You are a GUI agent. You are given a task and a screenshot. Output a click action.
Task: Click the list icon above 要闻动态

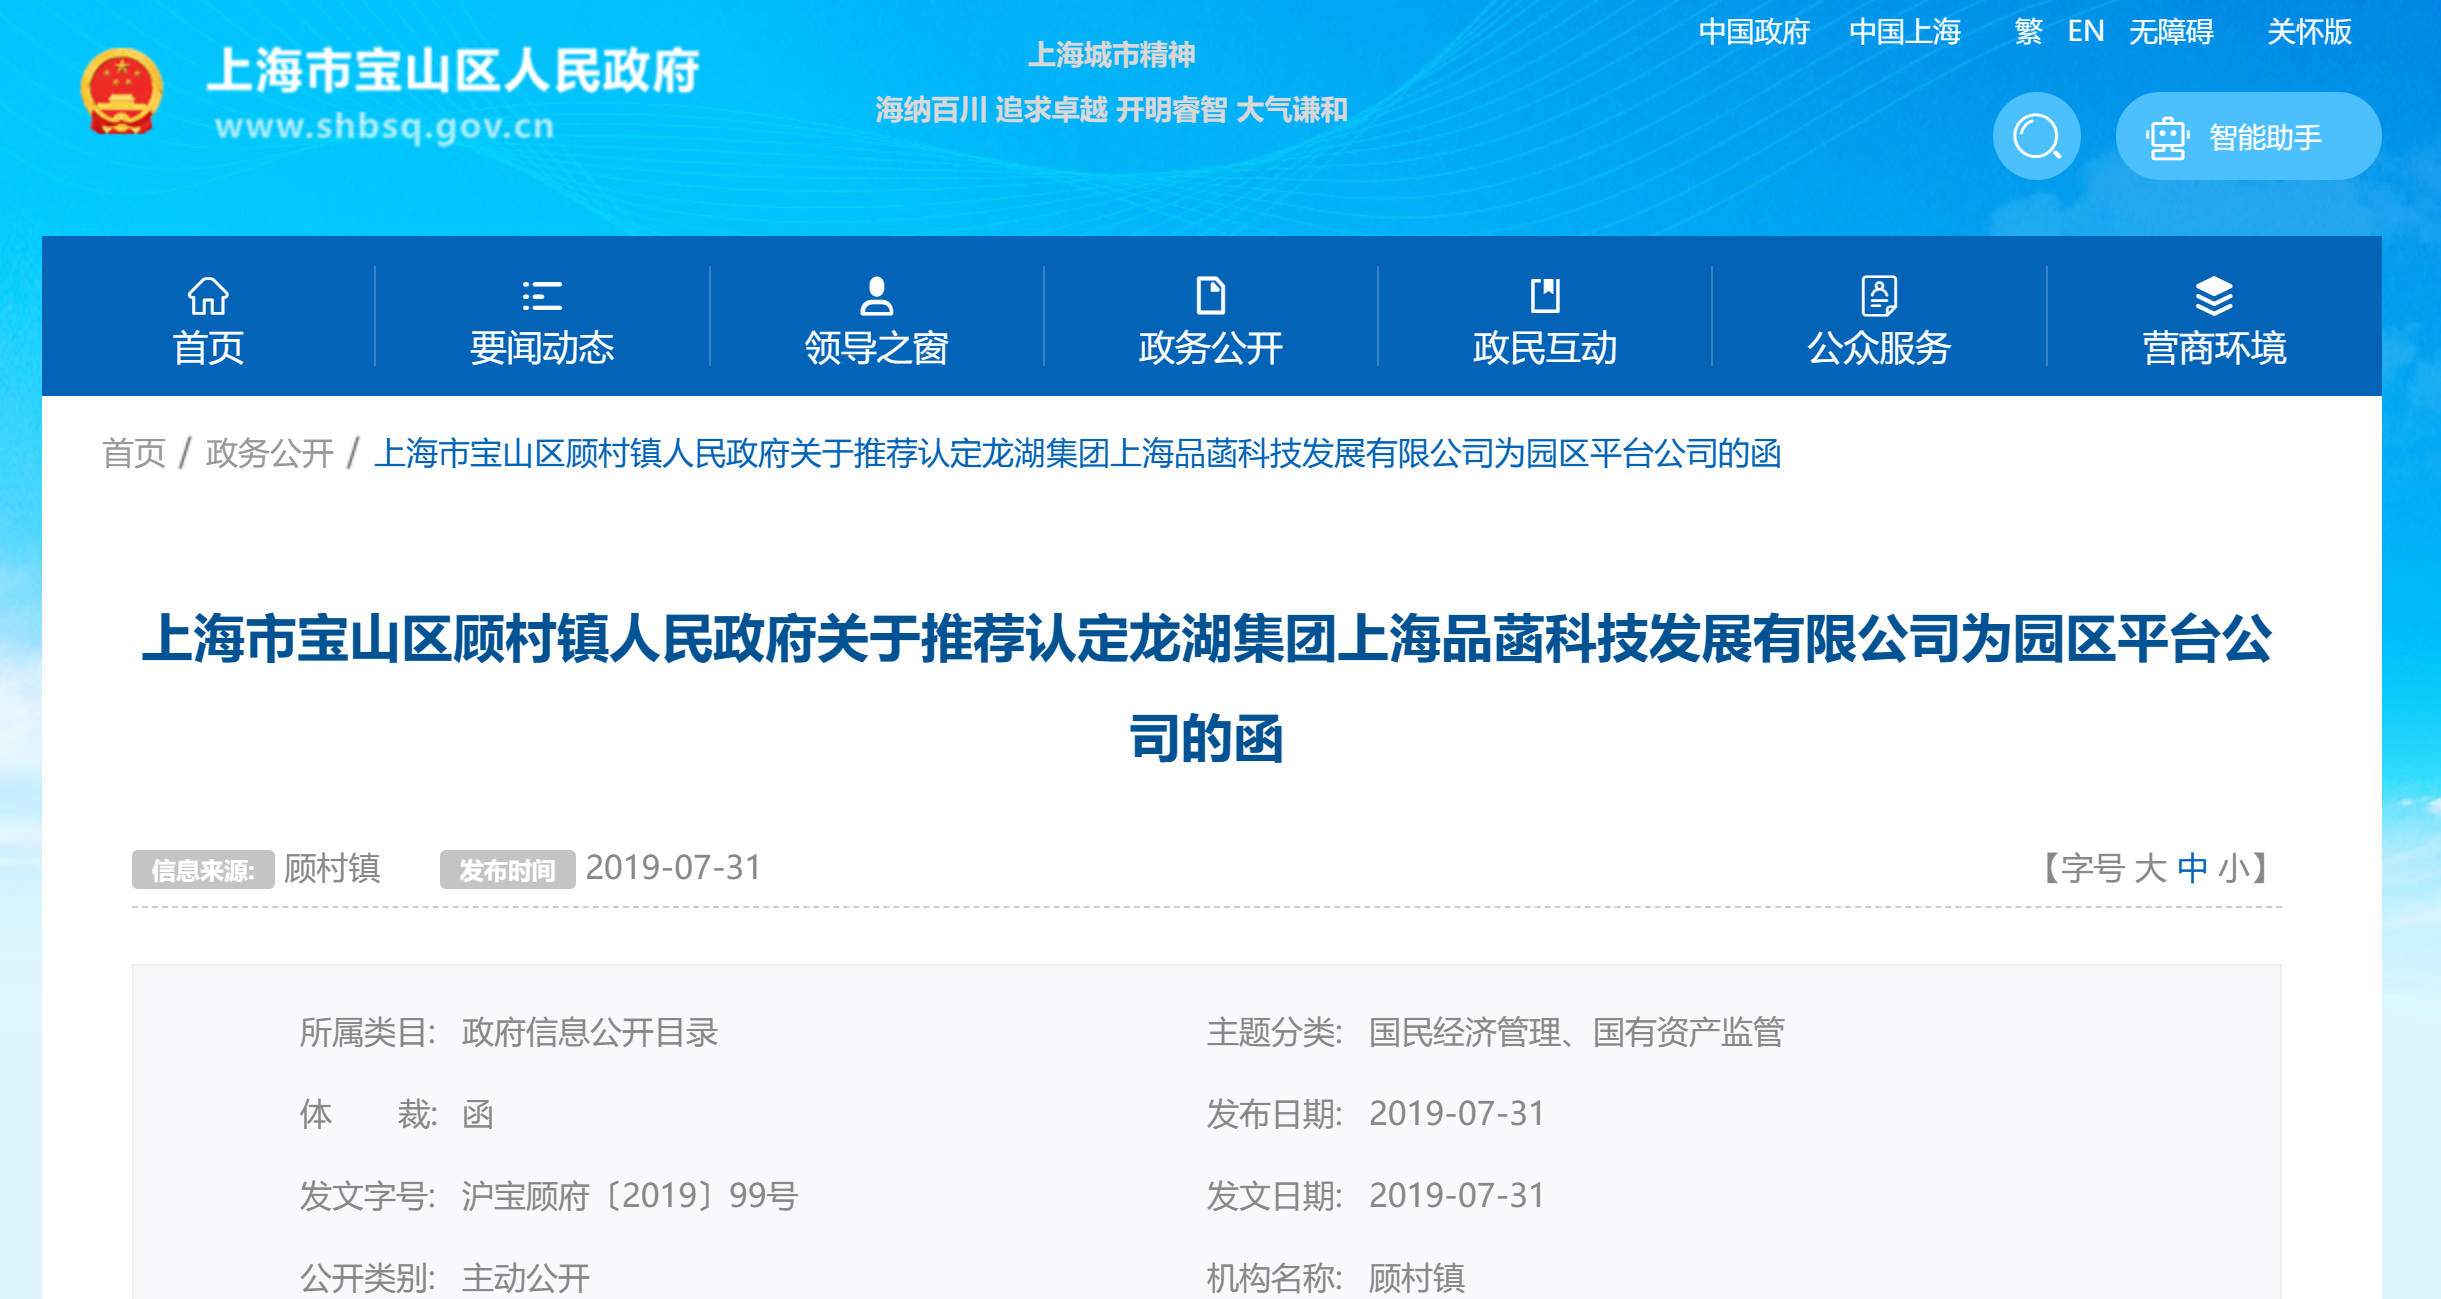pyautogui.click(x=542, y=296)
